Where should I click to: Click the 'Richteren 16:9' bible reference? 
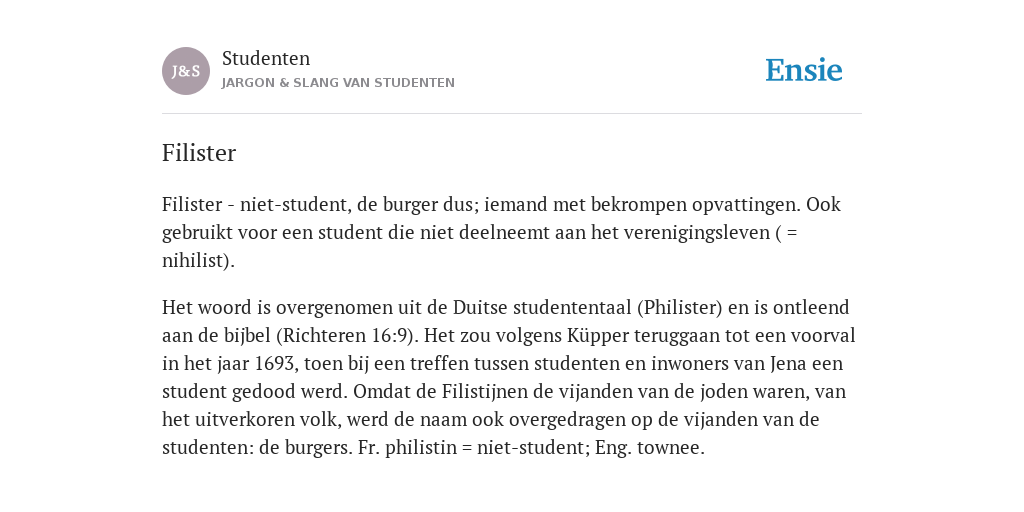pos(347,336)
